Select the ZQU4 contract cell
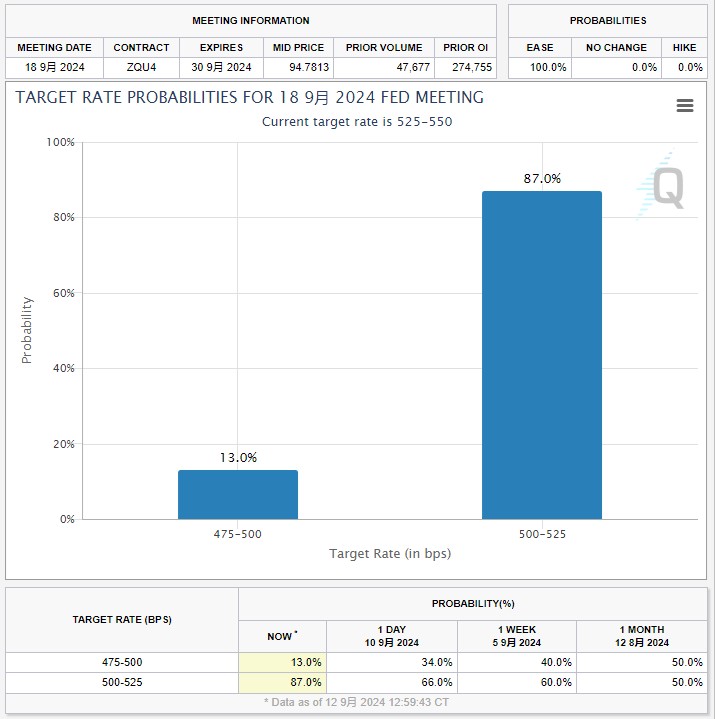The height and width of the screenshot is (719, 715). 141,67
